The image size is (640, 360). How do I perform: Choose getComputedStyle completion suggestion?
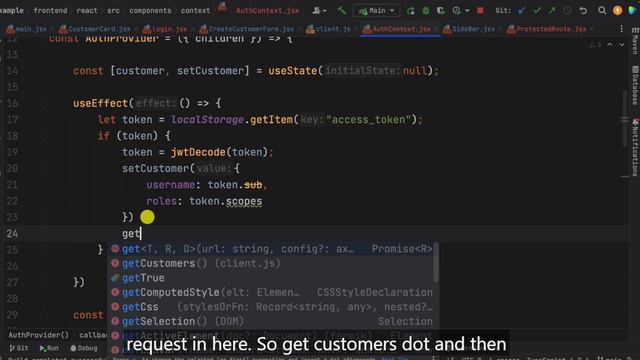tap(271, 292)
